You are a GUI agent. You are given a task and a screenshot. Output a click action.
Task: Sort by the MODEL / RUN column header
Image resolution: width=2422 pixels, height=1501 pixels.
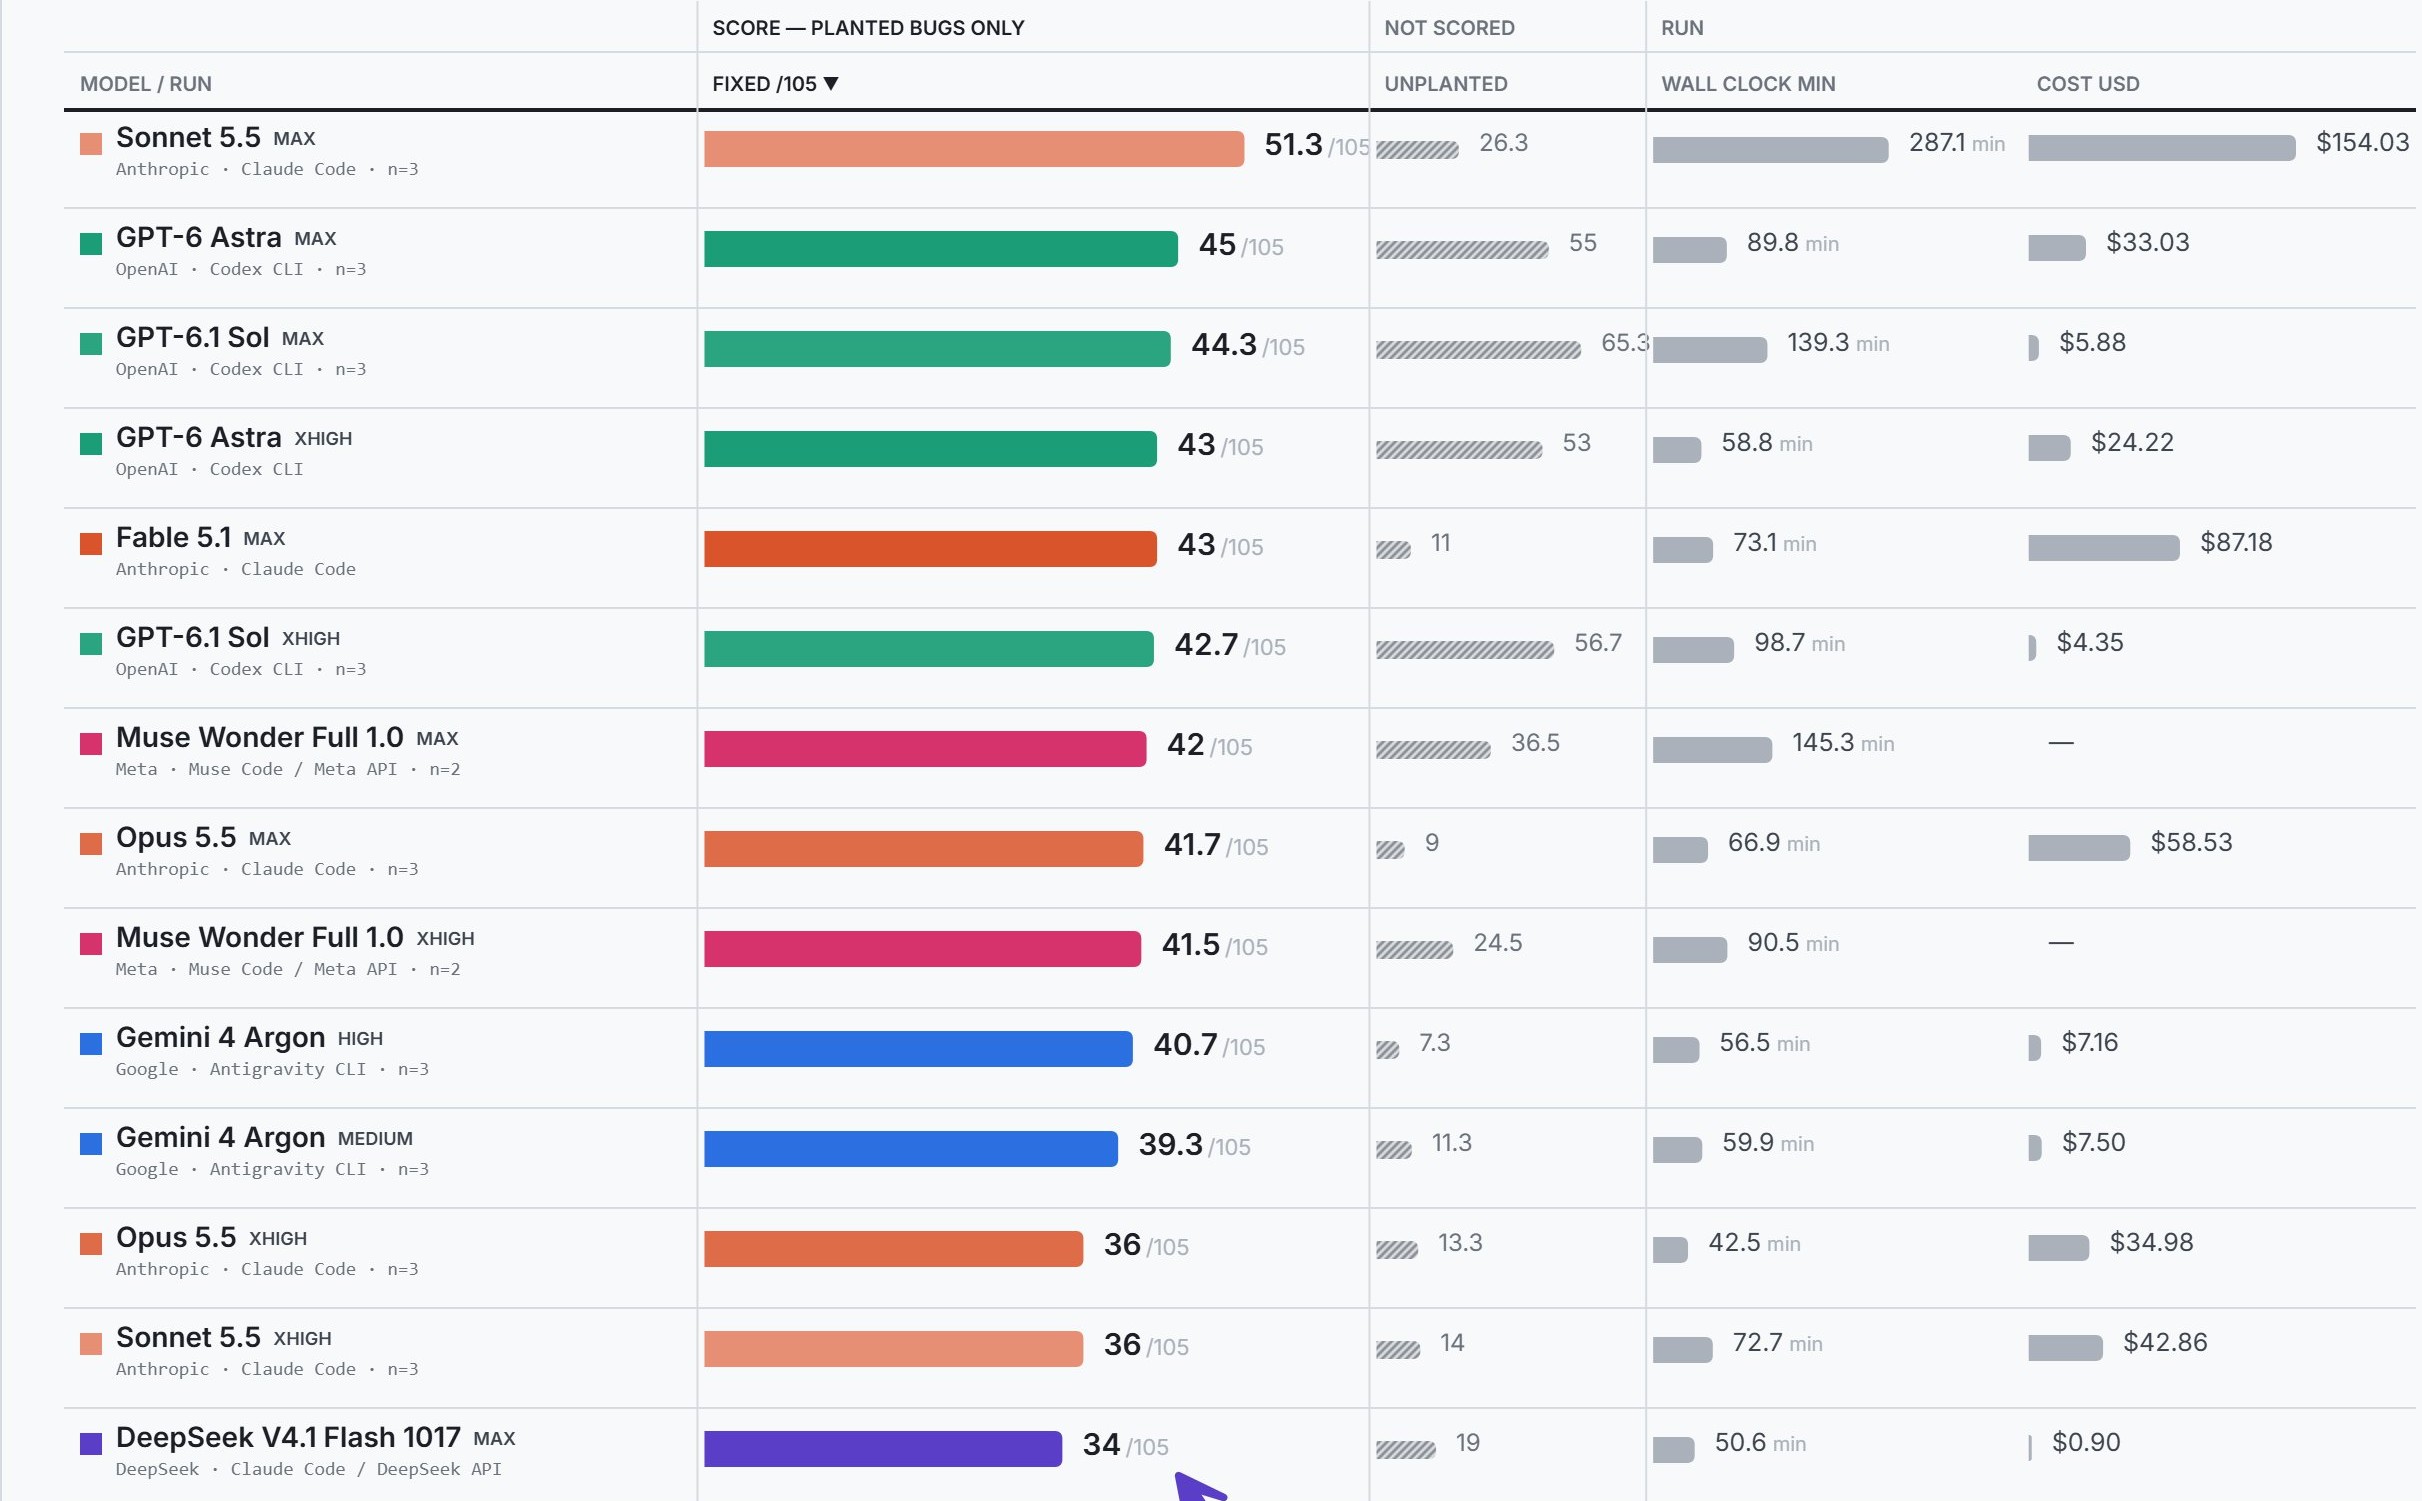146,84
